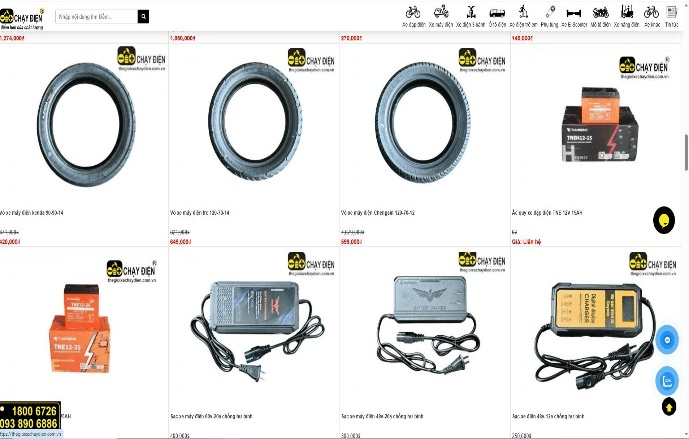View the Digital display CHARGER product image
The height and width of the screenshot is (439, 689).
coord(595,336)
